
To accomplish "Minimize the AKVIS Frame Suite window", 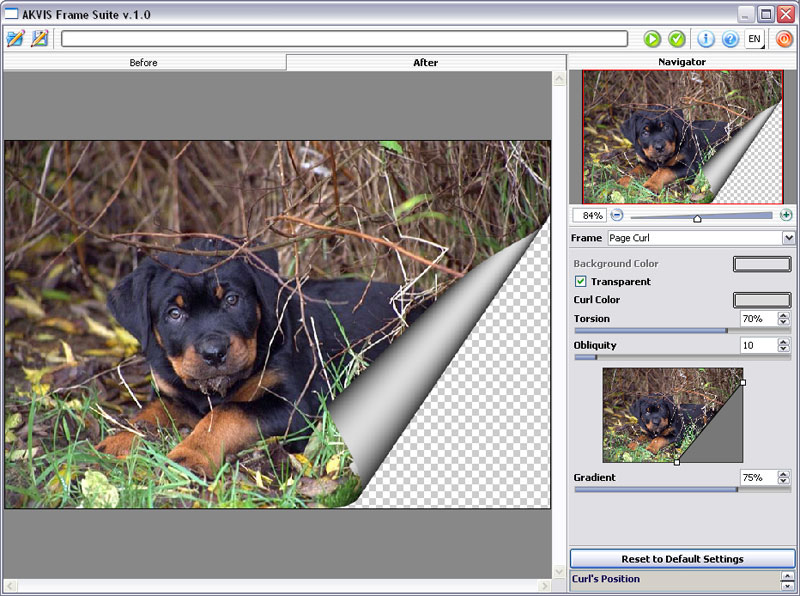I will 746,14.
